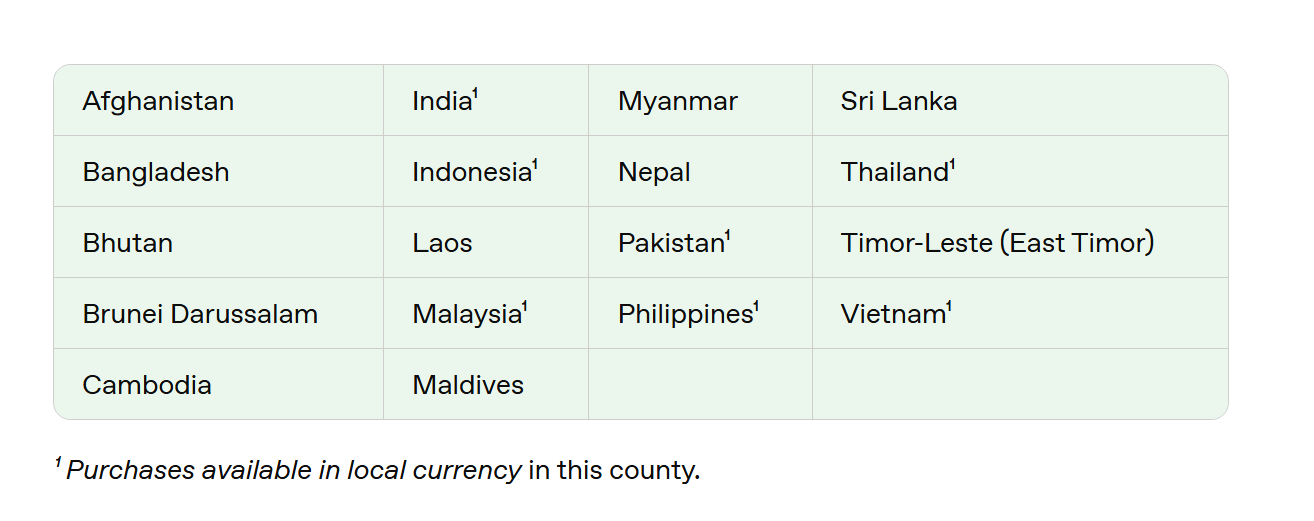Screen dimensions: 1314x521
Task: Click the Nepal entry
Action: 654,172
